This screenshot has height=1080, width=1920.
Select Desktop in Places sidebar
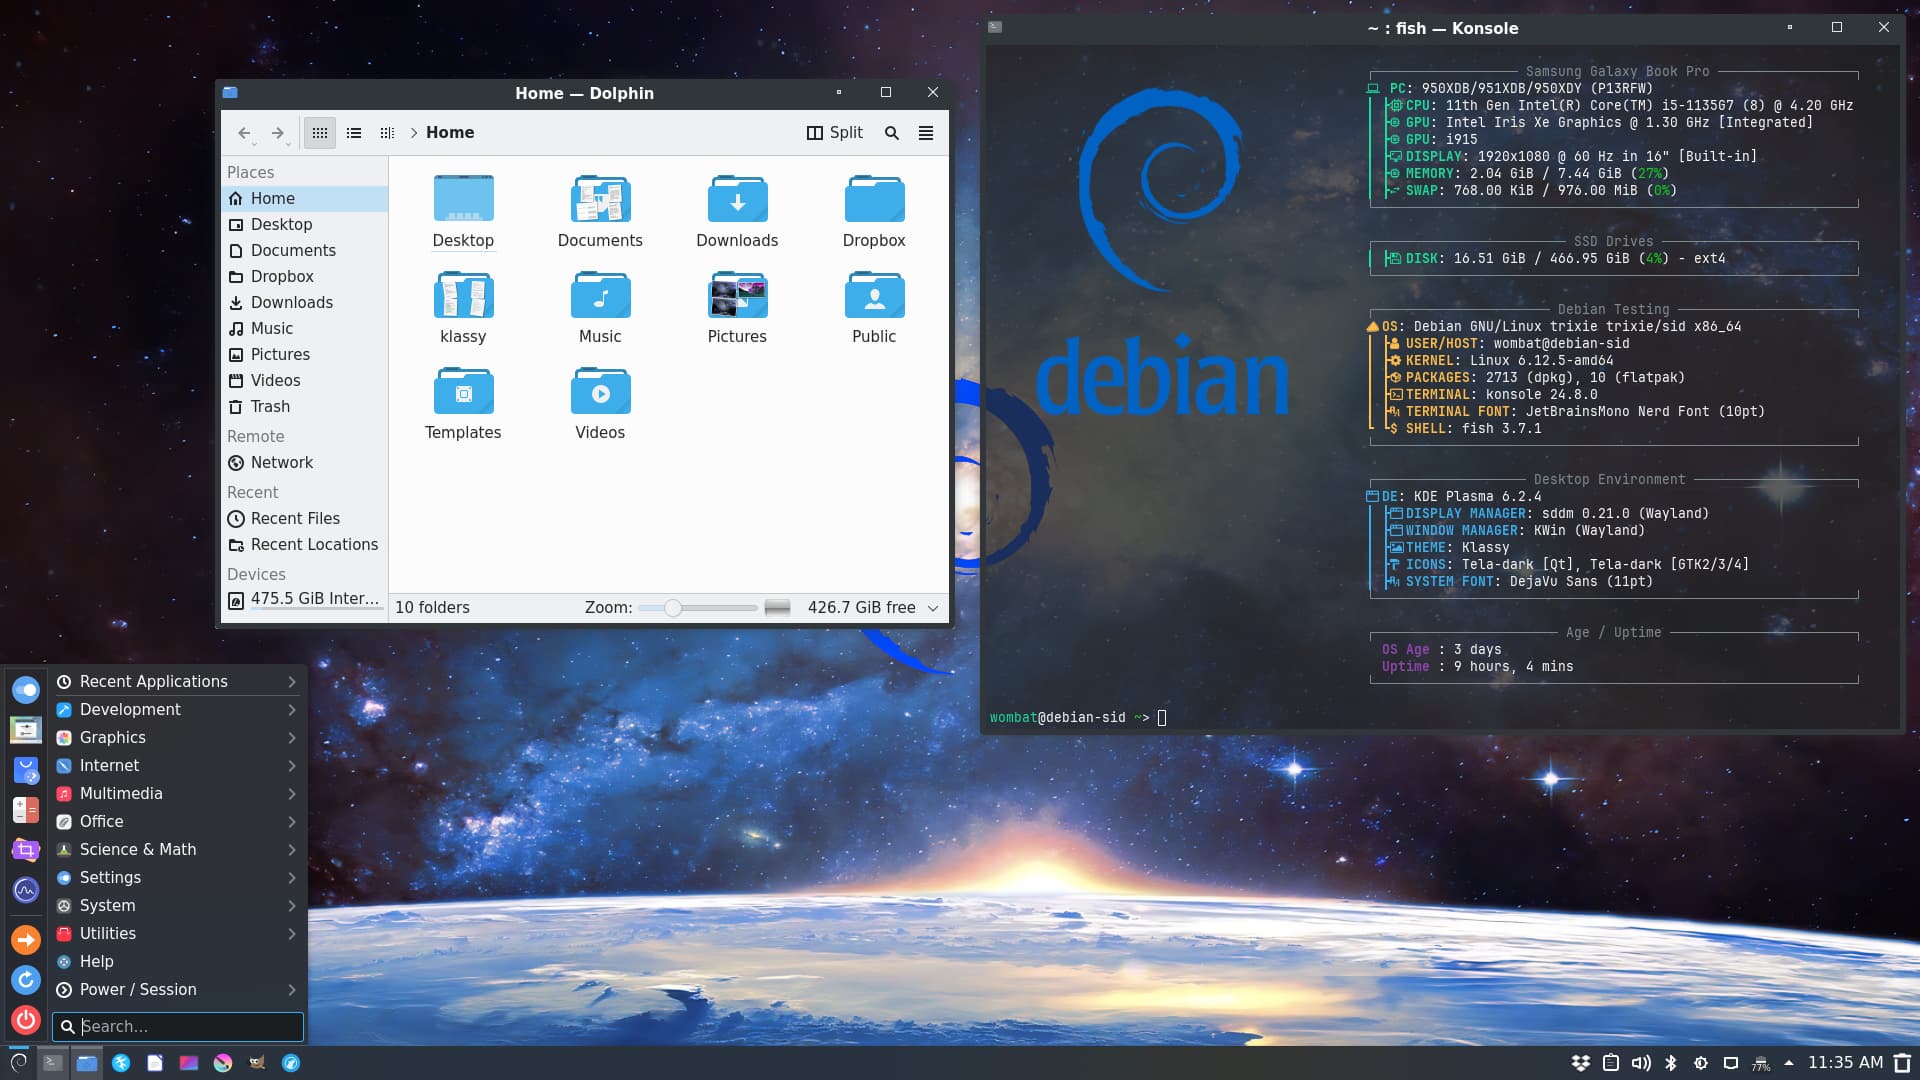point(304,225)
